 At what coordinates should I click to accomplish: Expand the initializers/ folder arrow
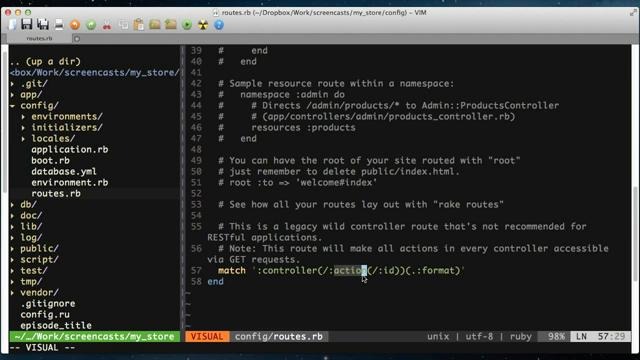pyautogui.click(x=23, y=128)
